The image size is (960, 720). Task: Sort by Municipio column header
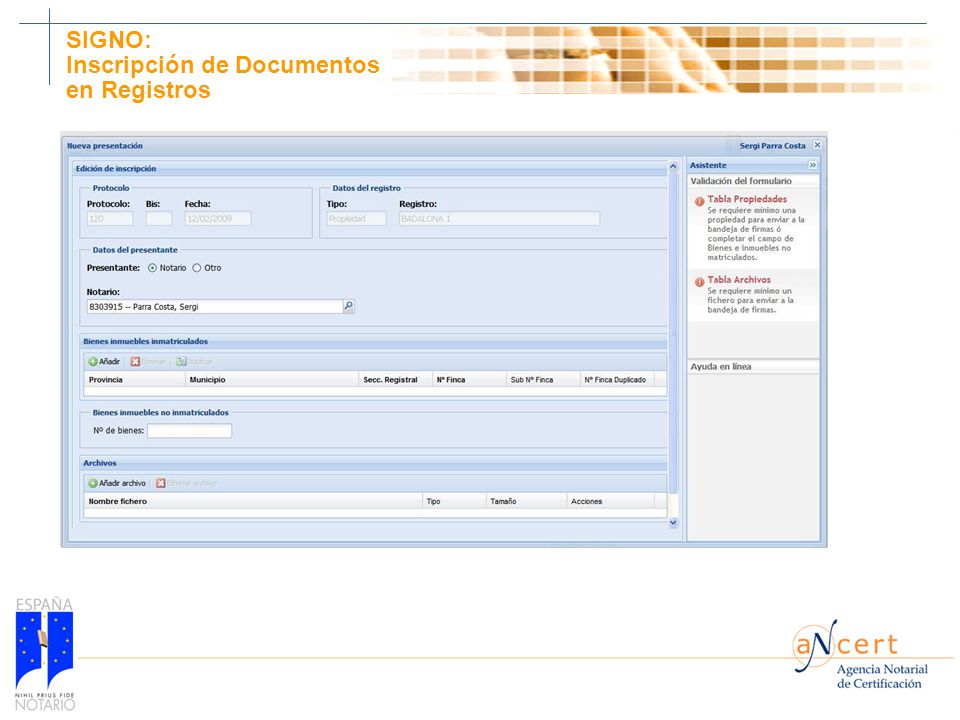coord(271,380)
